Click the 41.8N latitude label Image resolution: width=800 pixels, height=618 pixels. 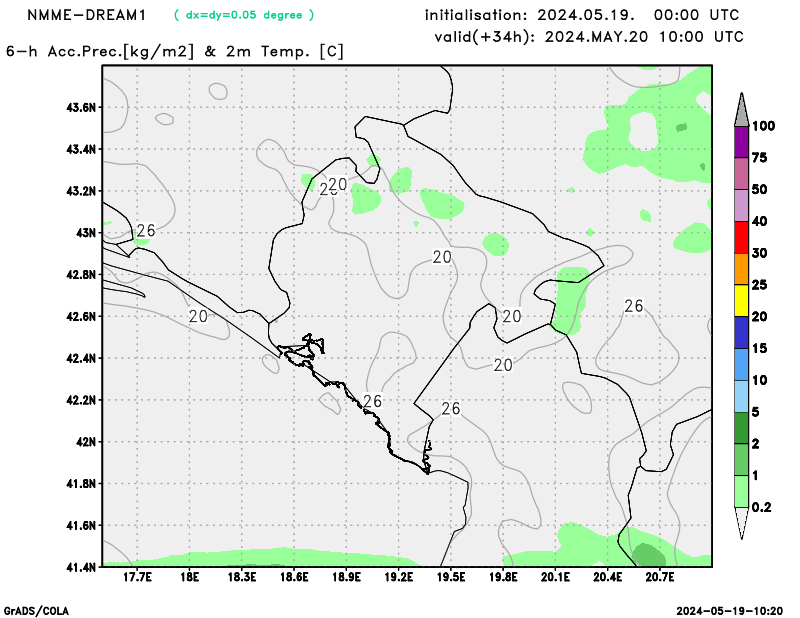[x=81, y=483]
